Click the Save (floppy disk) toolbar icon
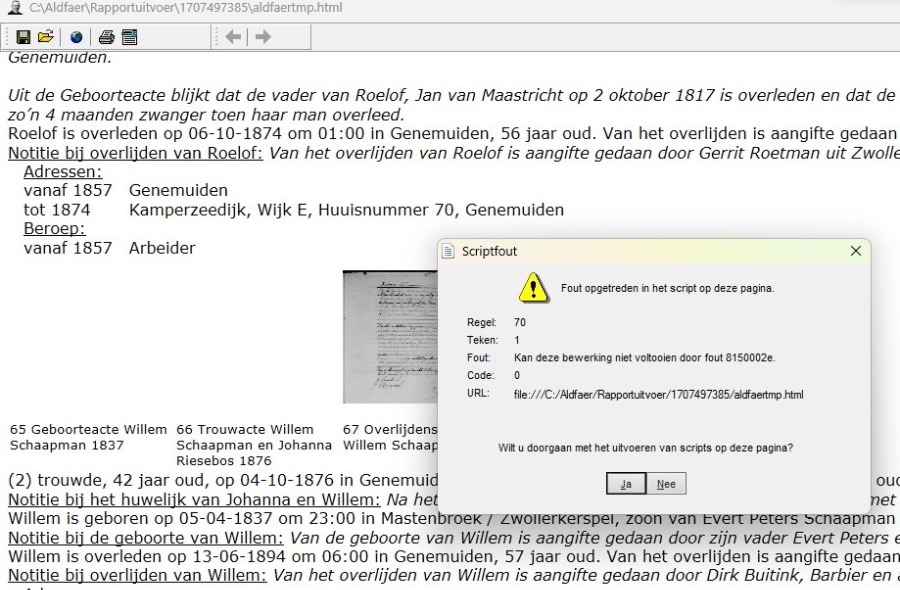This screenshot has height=590, width=900. 23,37
